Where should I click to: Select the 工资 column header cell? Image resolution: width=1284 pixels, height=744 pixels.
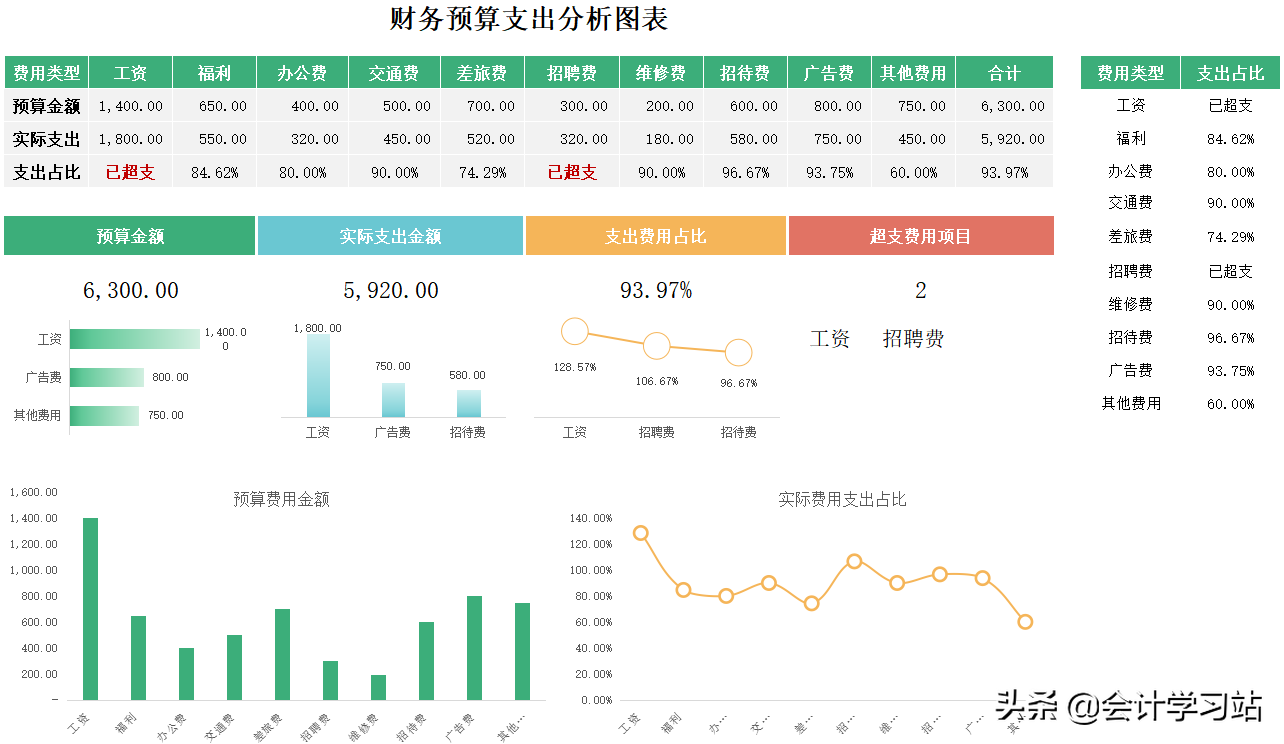pyautogui.click(x=131, y=72)
